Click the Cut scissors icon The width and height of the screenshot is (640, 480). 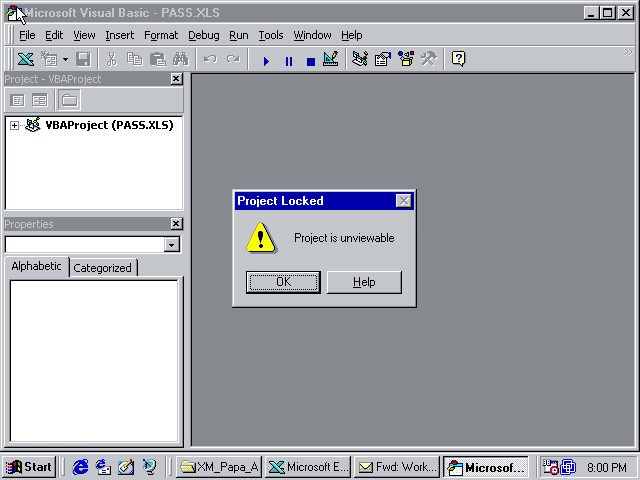click(x=111, y=59)
